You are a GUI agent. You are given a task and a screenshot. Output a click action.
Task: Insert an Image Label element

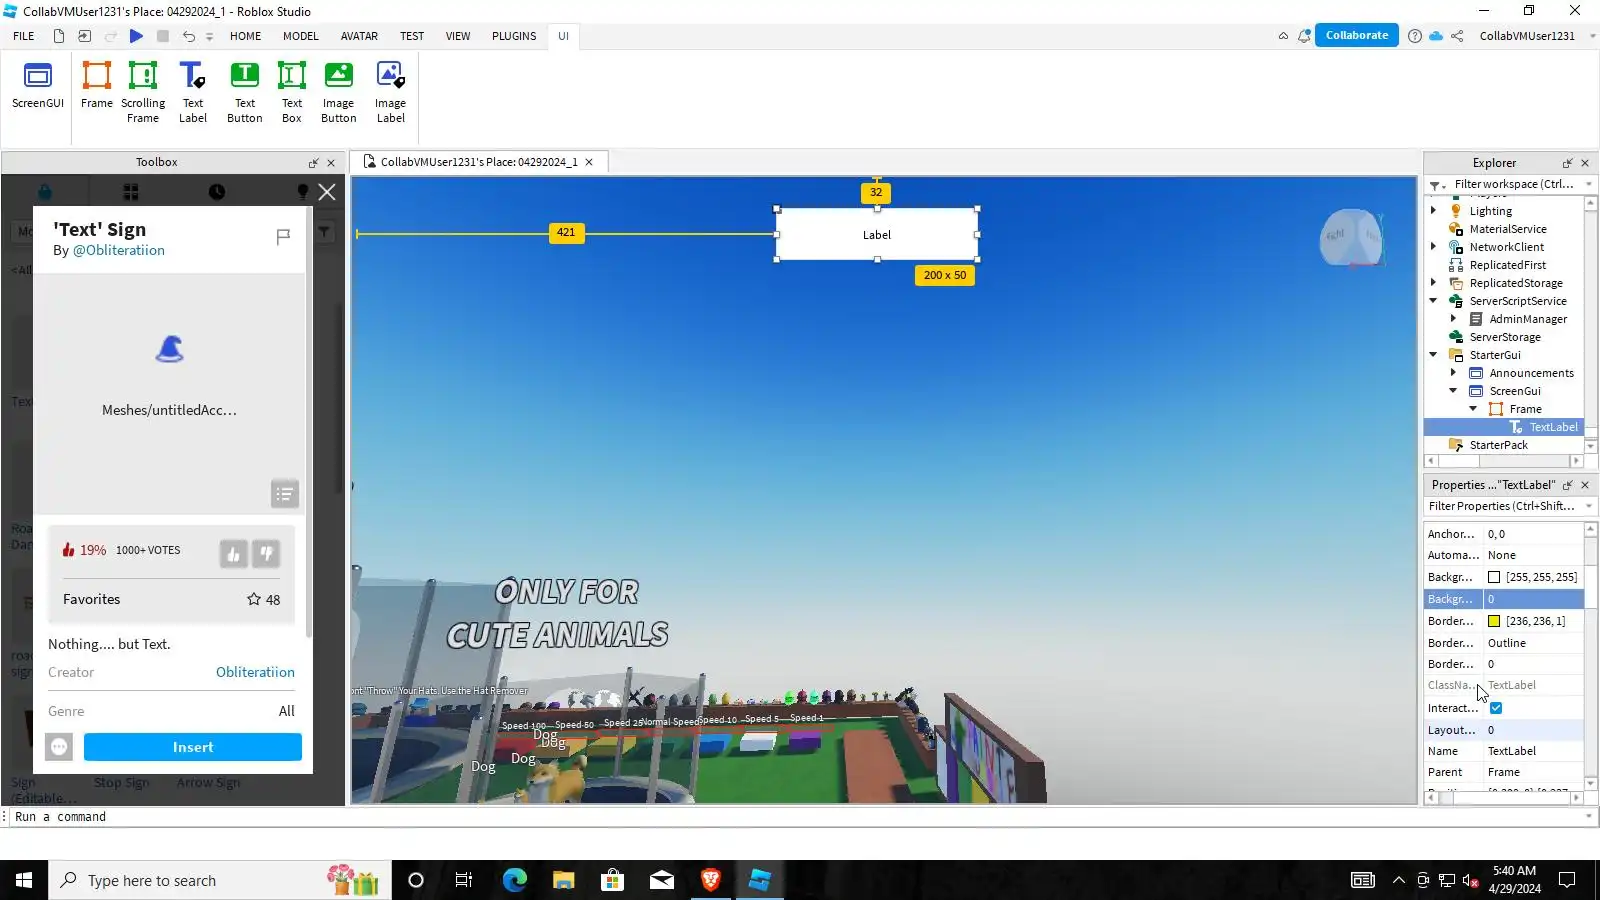click(390, 92)
